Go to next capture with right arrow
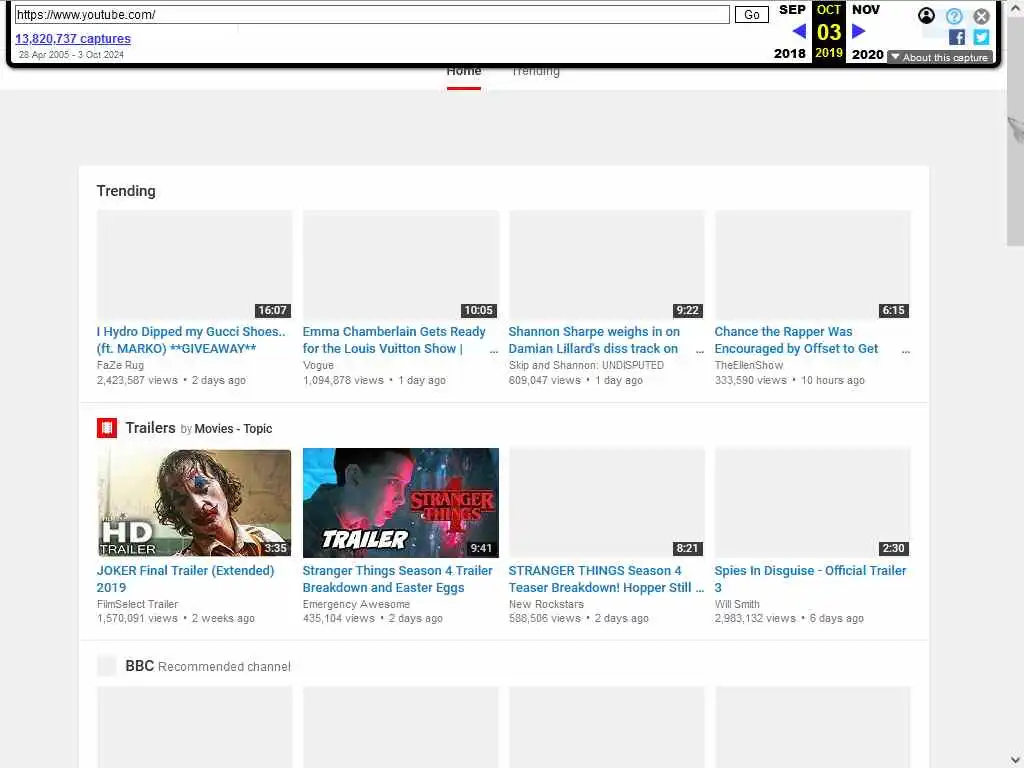This screenshot has height=768, width=1024. (859, 31)
